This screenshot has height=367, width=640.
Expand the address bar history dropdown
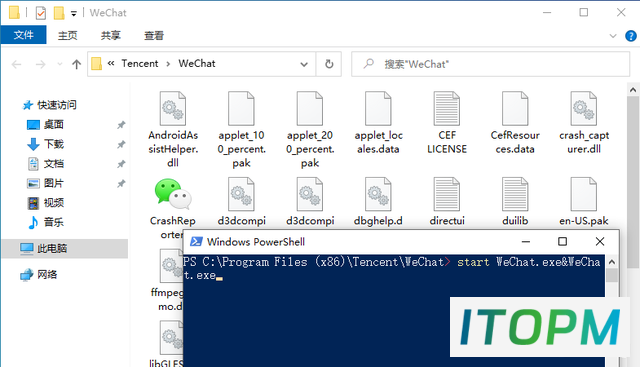pos(304,64)
